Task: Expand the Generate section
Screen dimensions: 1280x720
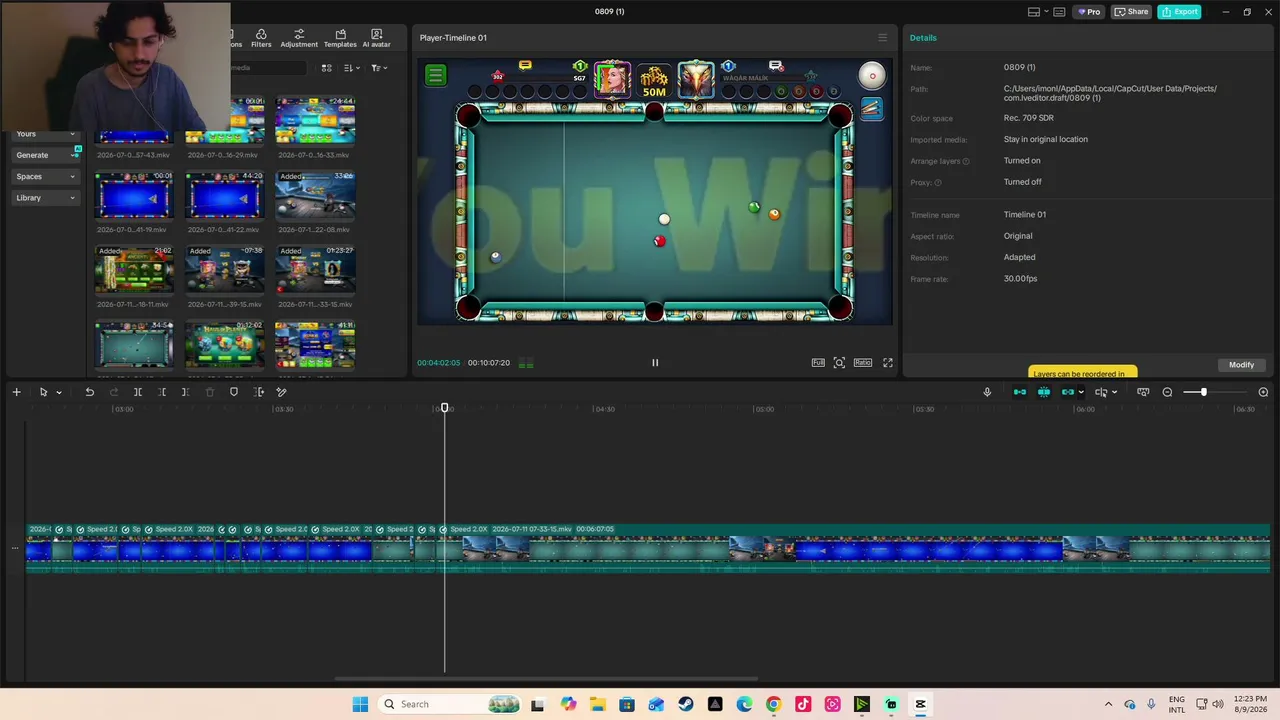Action: 46,155
